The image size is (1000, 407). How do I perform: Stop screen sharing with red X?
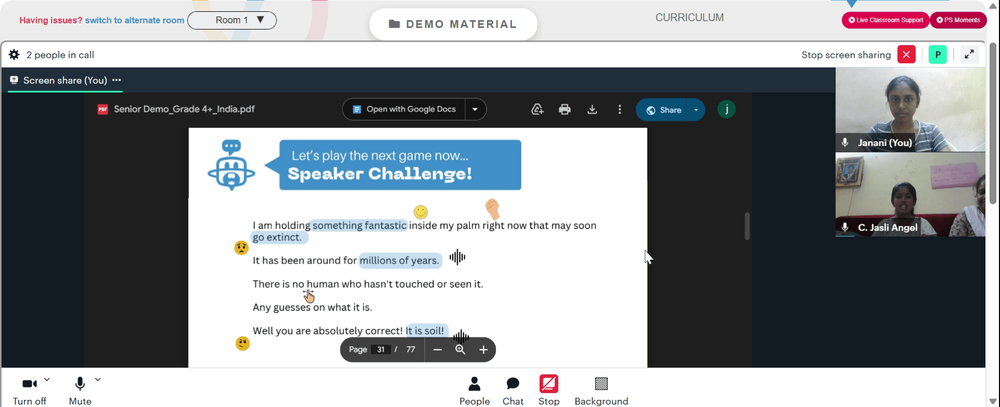pos(906,55)
